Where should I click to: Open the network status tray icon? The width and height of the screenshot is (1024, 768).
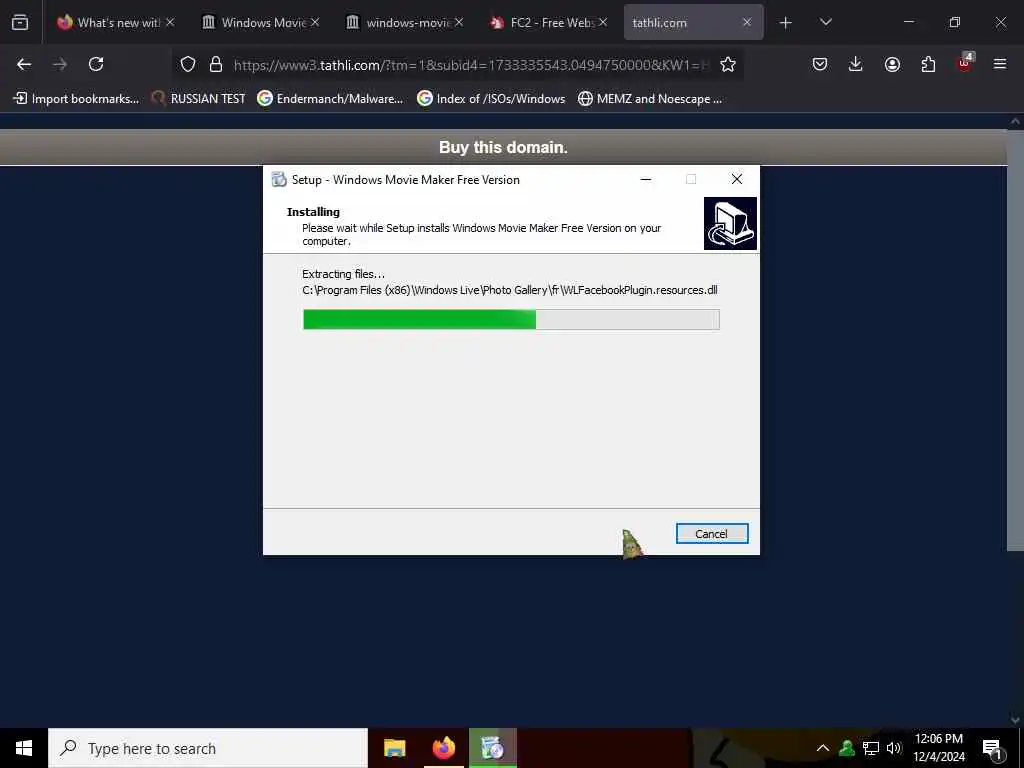pos(871,748)
